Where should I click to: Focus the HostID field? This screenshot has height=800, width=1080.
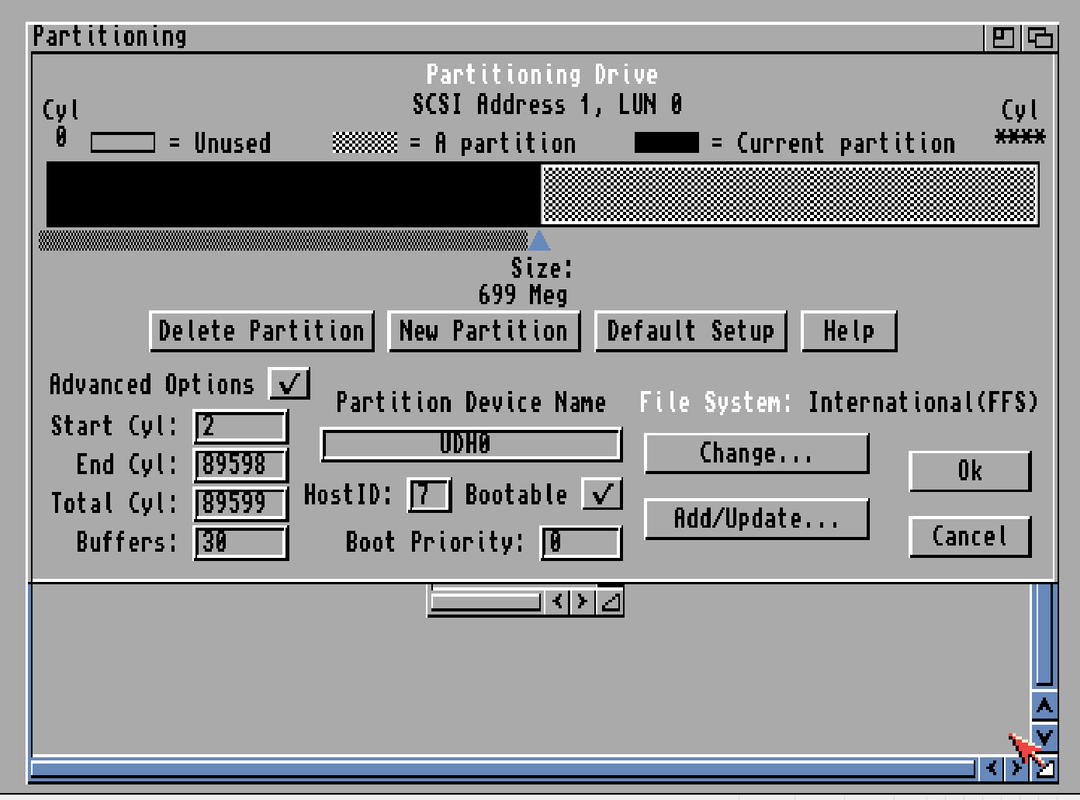click(428, 495)
